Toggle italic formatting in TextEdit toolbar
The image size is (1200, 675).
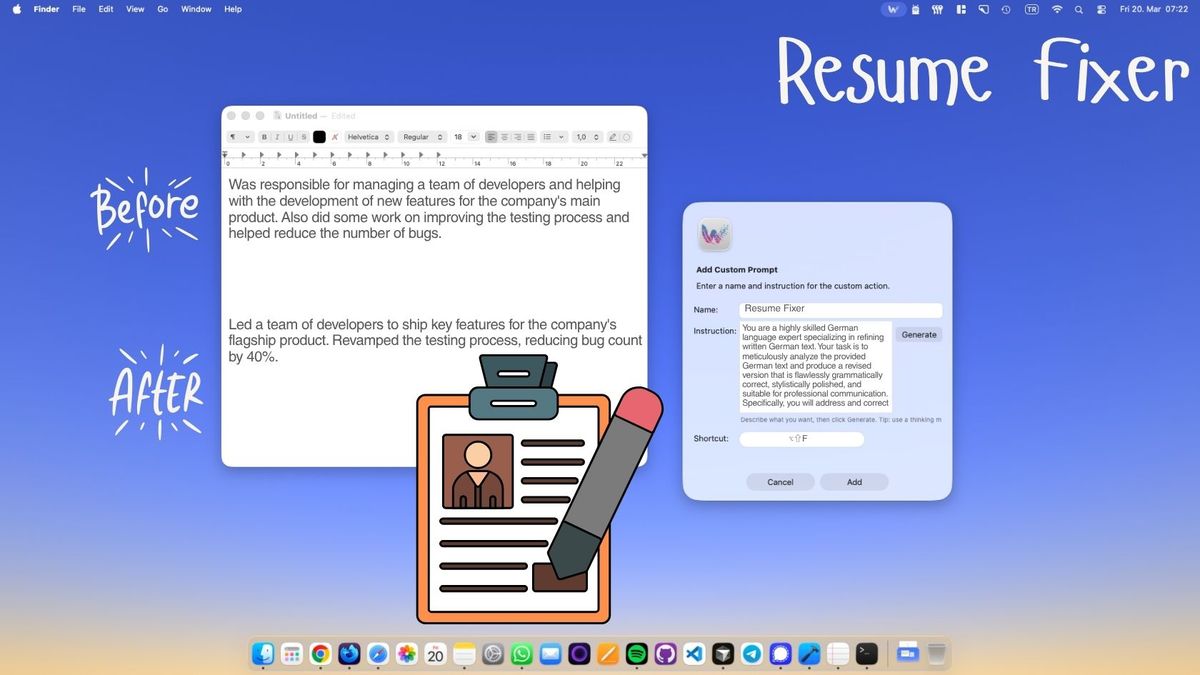277,137
